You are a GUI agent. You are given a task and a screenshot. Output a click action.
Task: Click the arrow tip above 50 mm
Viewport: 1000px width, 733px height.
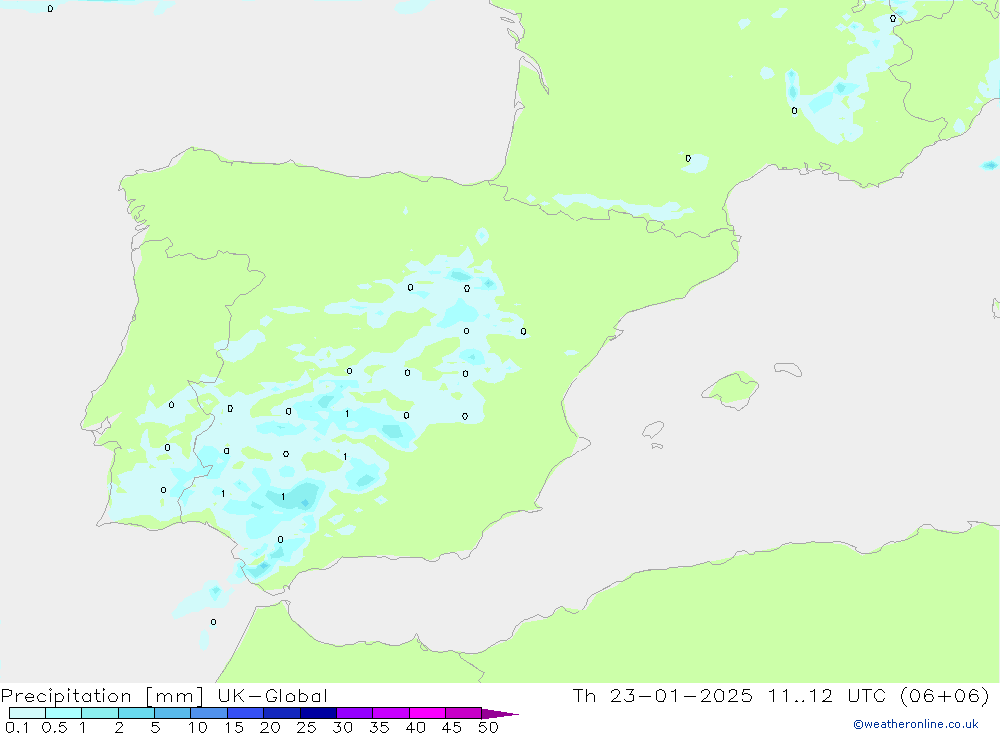[499, 714]
